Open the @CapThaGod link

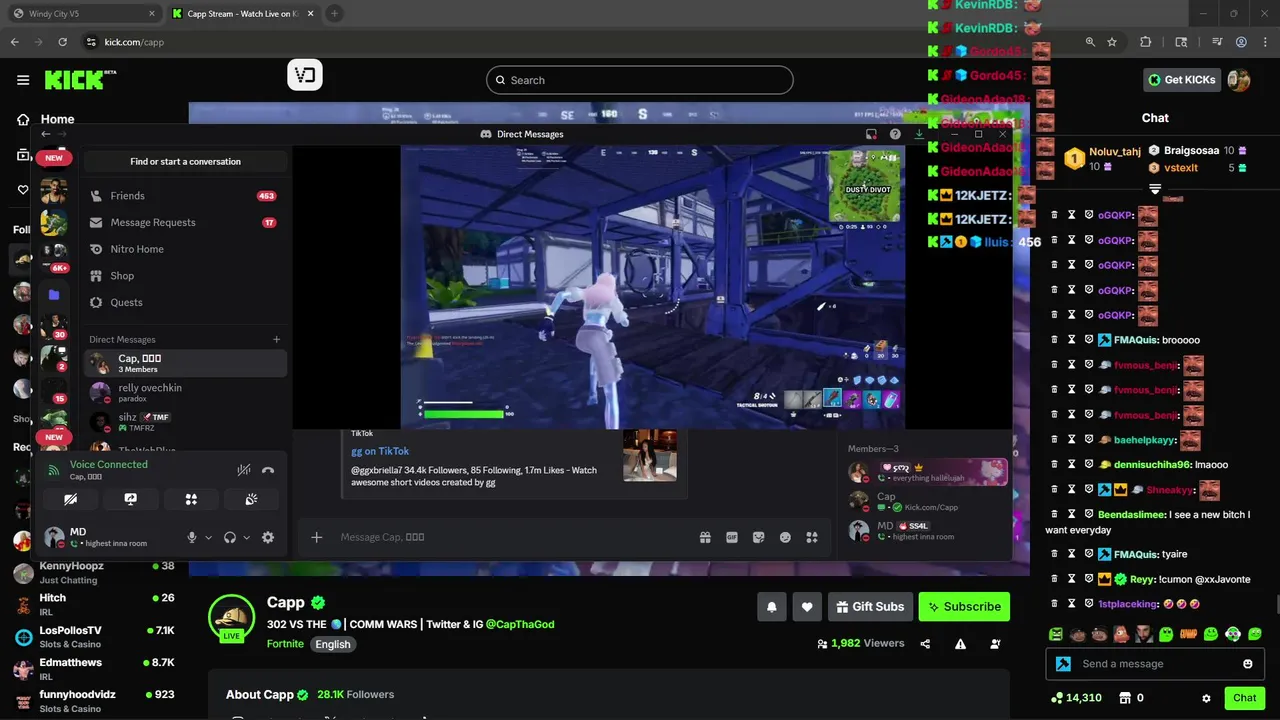(520, 624)
